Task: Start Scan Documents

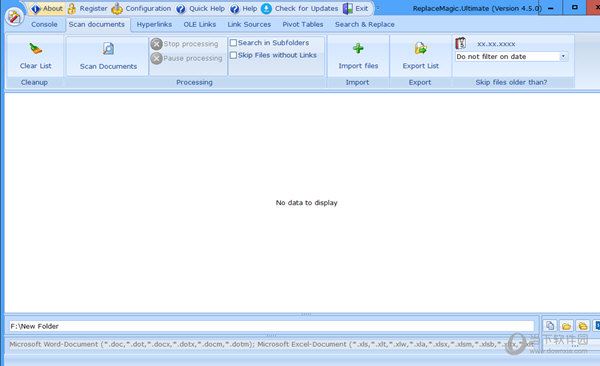Action: pos(108,56)
